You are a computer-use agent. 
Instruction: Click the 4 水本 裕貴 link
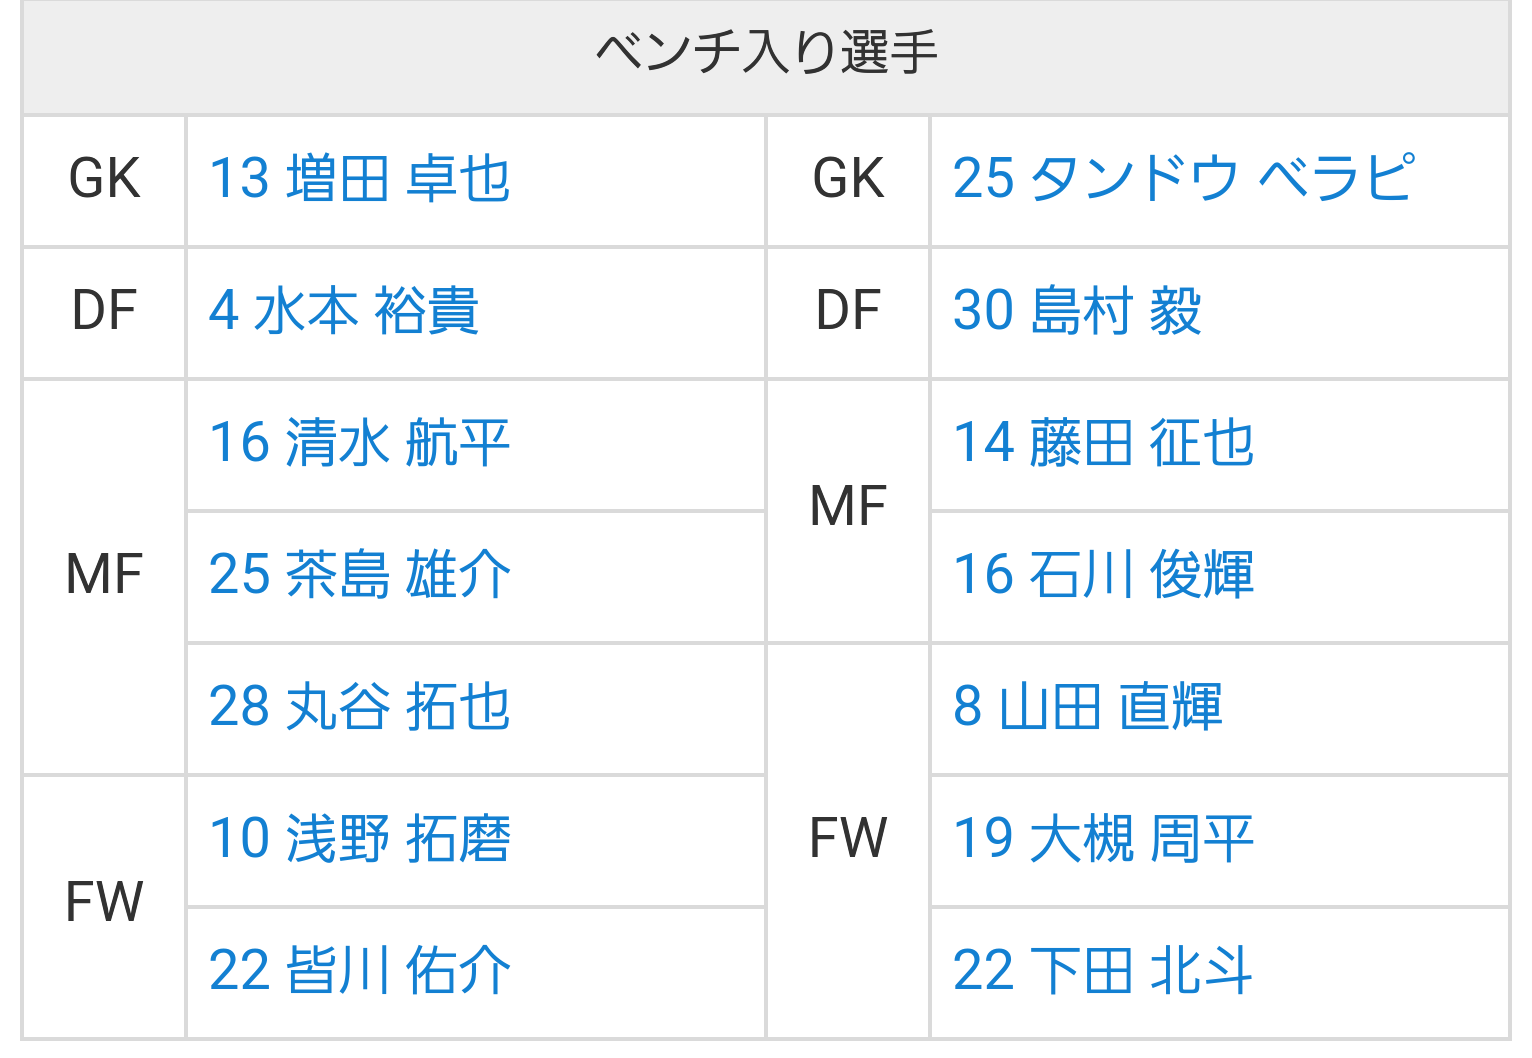[344, 311]
